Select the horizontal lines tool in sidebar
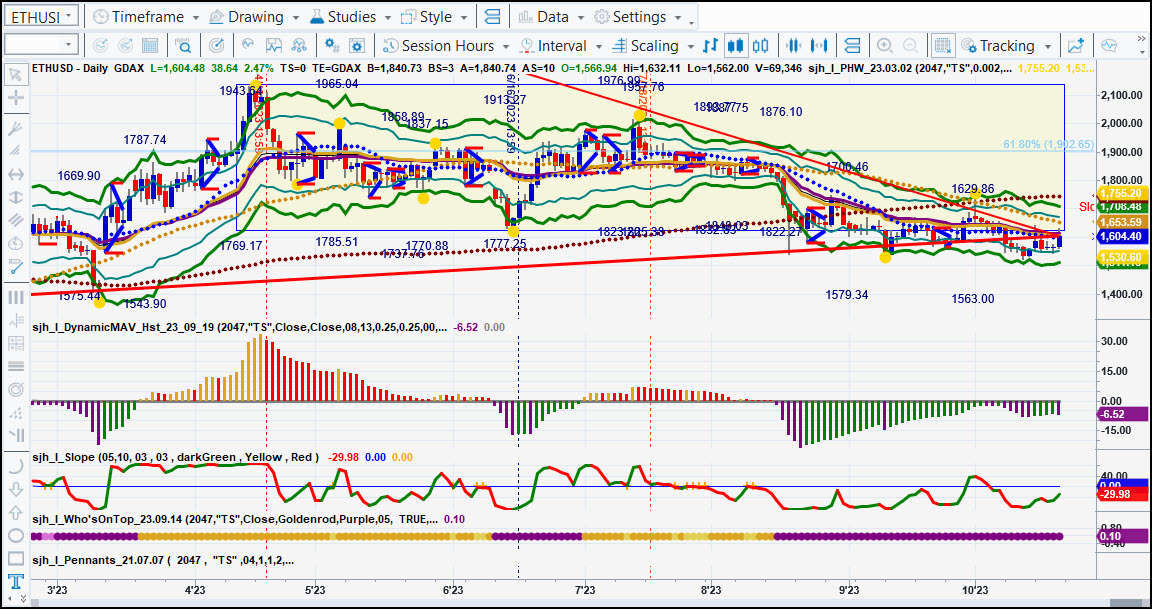 click(x=15, y=366)
